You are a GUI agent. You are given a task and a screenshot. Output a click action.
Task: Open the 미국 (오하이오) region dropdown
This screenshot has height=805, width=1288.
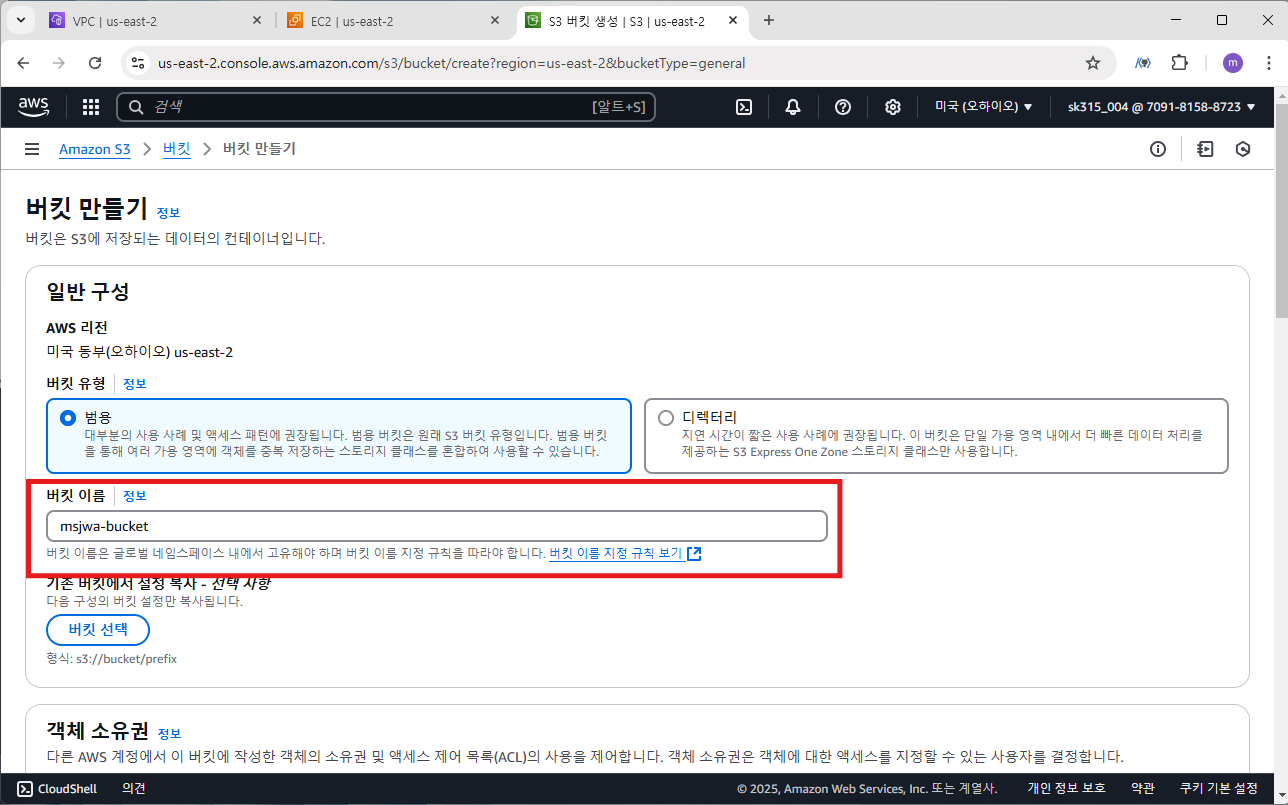coord(984,107)
